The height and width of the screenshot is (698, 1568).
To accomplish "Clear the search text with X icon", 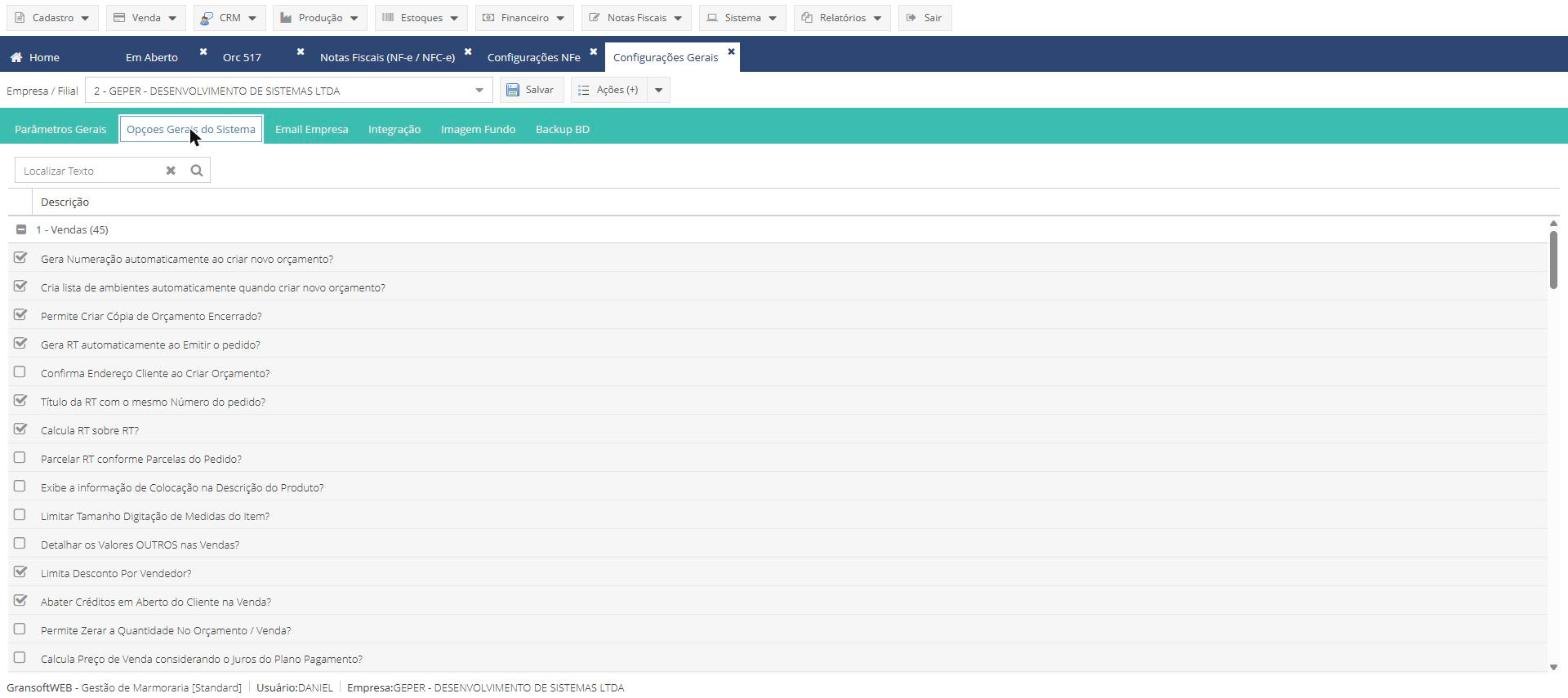I will 170,171.
